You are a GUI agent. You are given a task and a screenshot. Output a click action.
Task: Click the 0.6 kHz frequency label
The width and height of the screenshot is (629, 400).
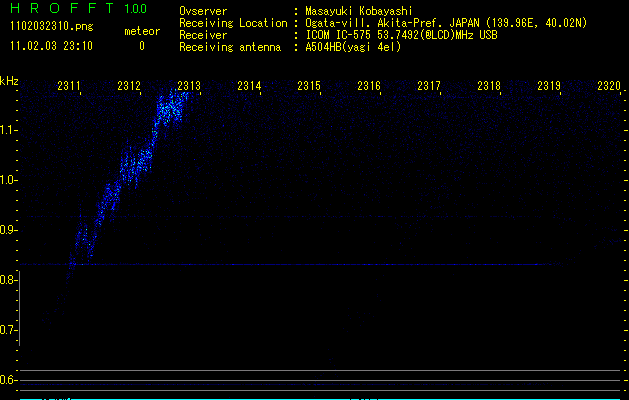9,380
